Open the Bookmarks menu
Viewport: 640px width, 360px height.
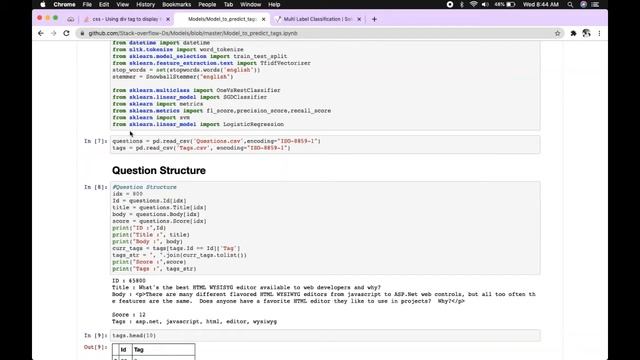(x=176, y=4)
